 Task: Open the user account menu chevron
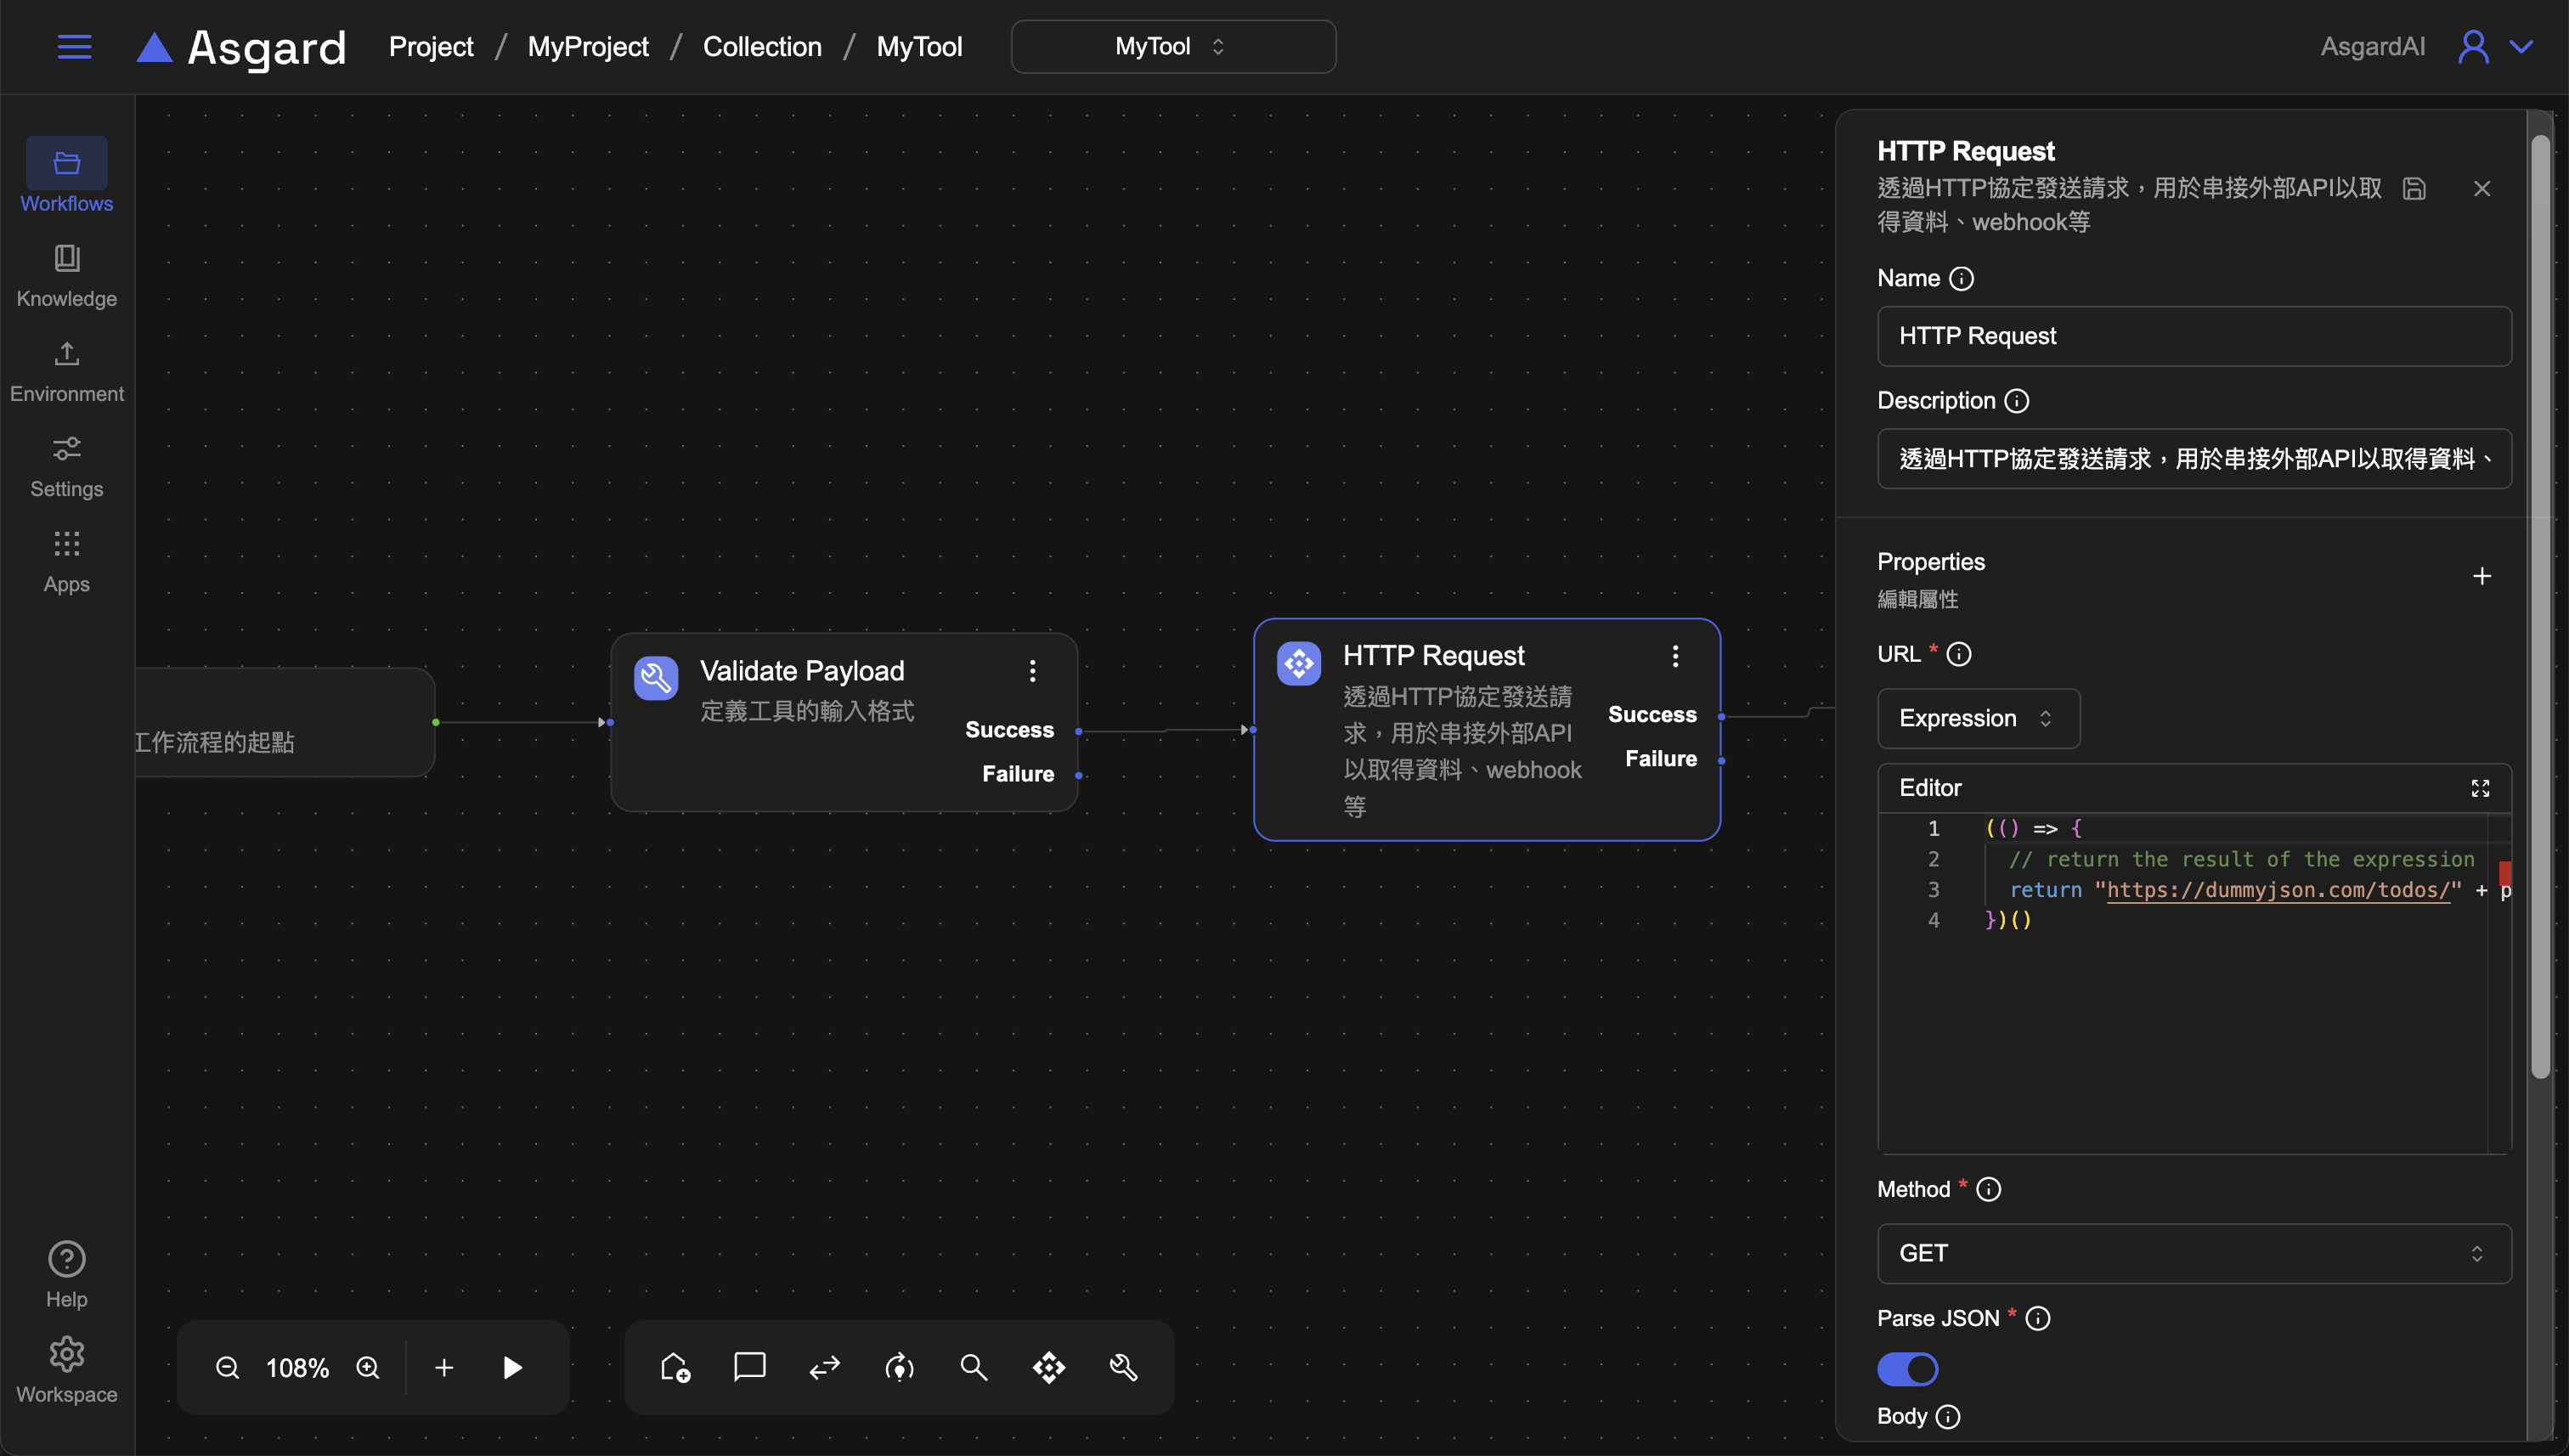(x=2522, y=47)
